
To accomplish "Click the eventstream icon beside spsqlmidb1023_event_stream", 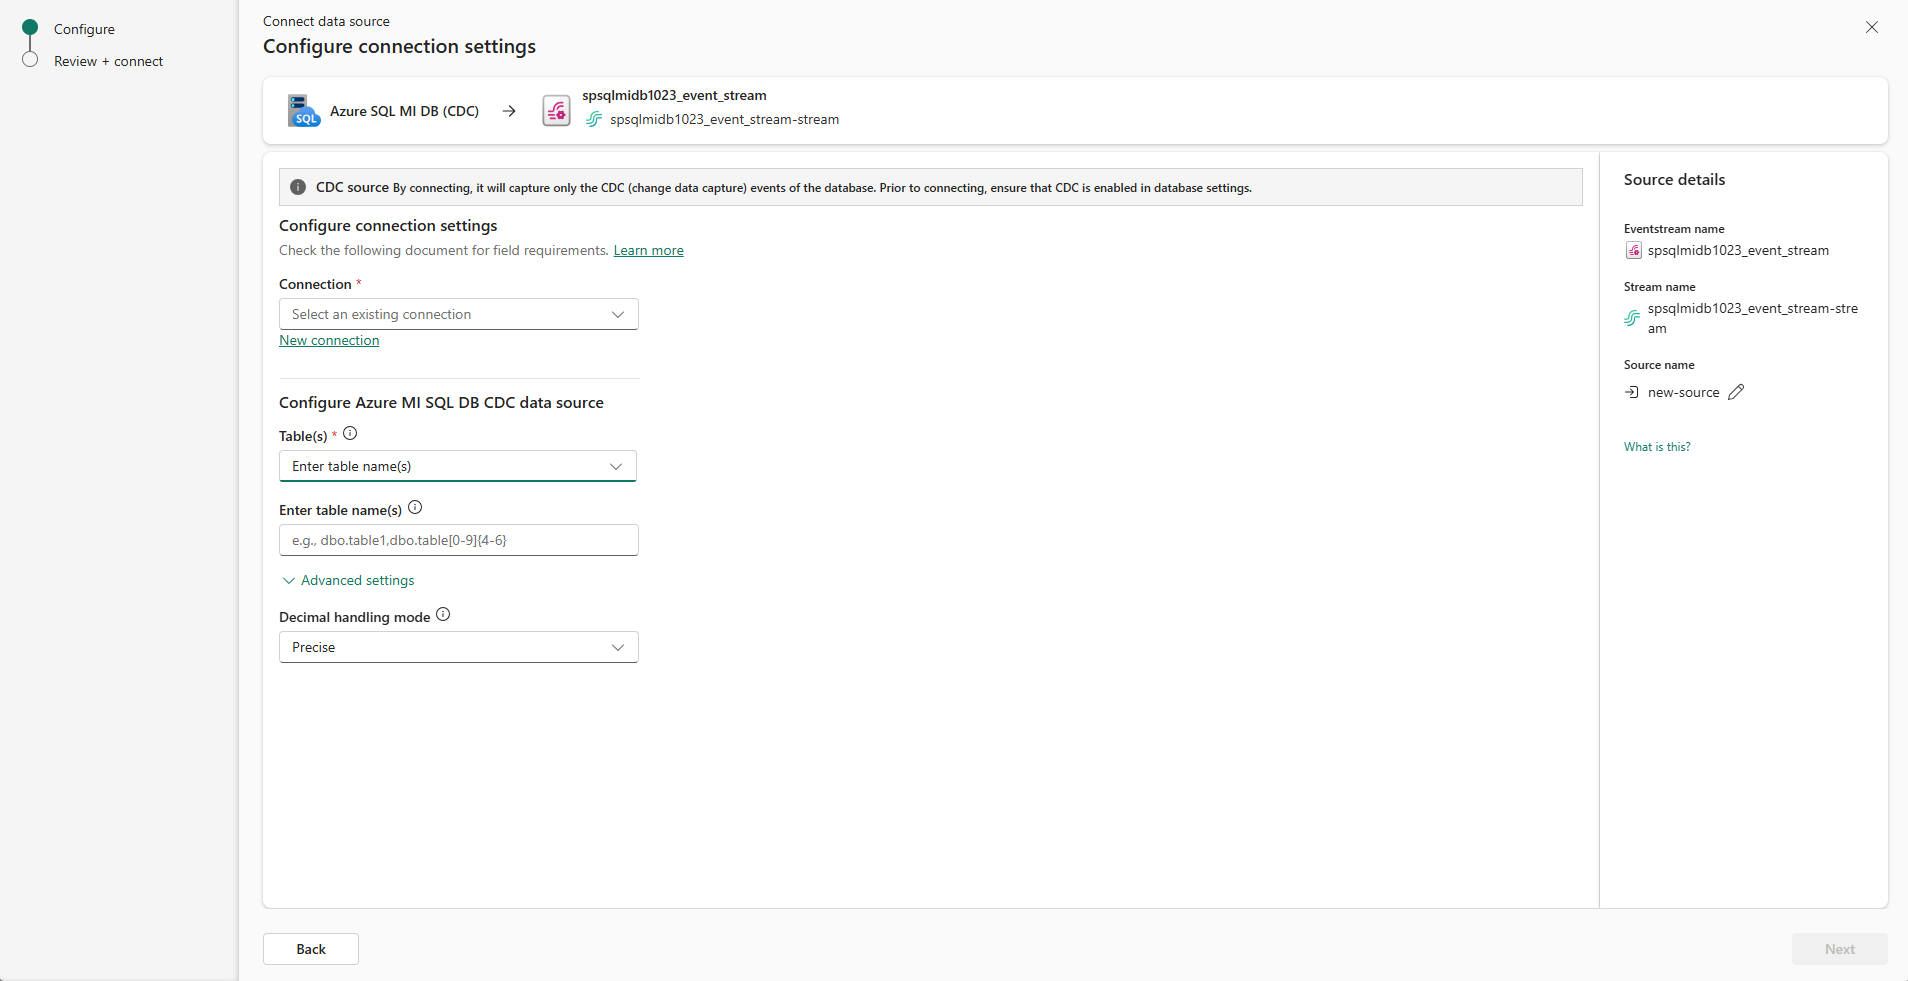I will pos(556,110).
